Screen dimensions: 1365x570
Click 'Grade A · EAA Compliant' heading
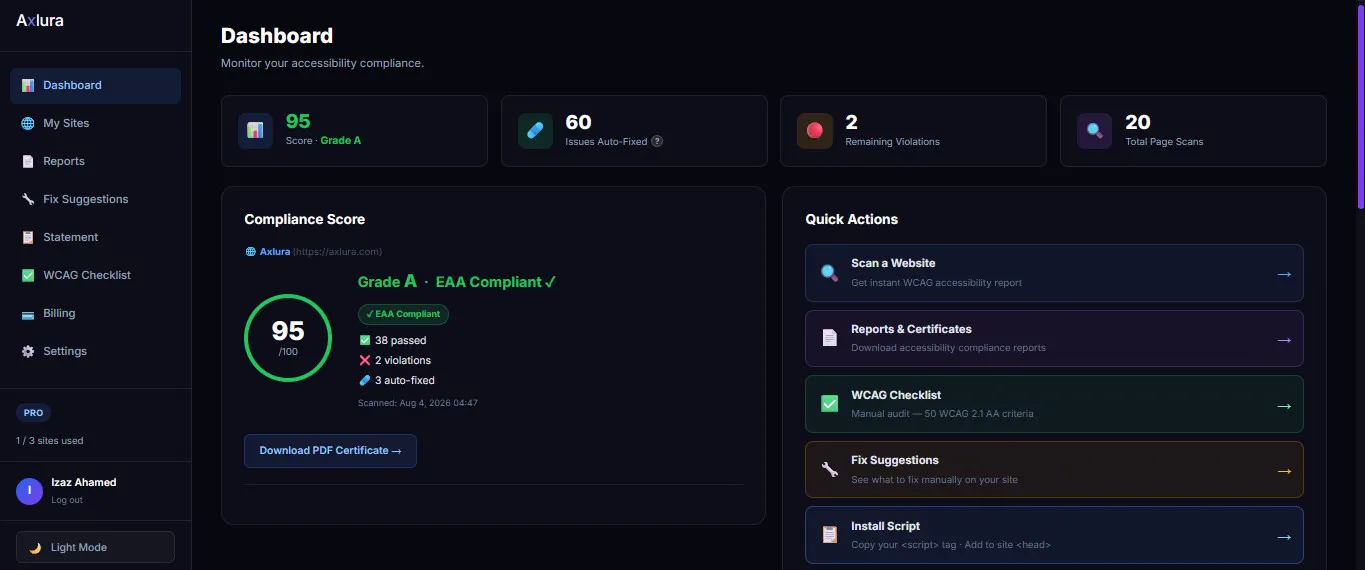tap(457, 282)
